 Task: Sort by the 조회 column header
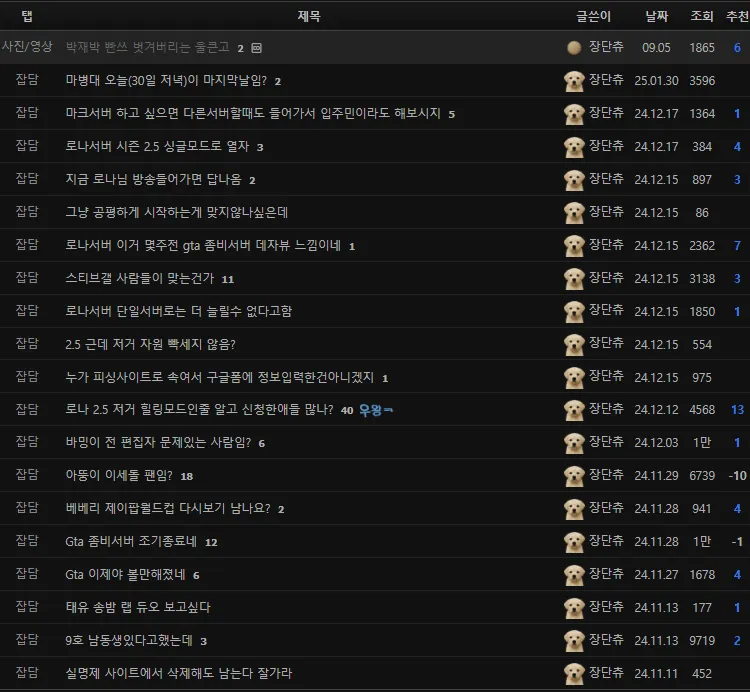[x=702, y=16]
